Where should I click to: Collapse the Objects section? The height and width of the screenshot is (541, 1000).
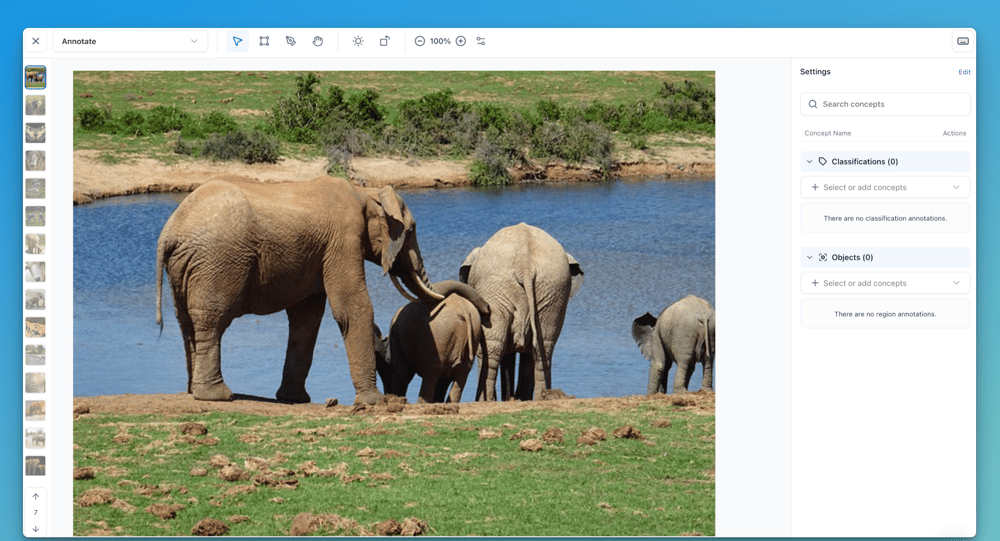point(809,257)
